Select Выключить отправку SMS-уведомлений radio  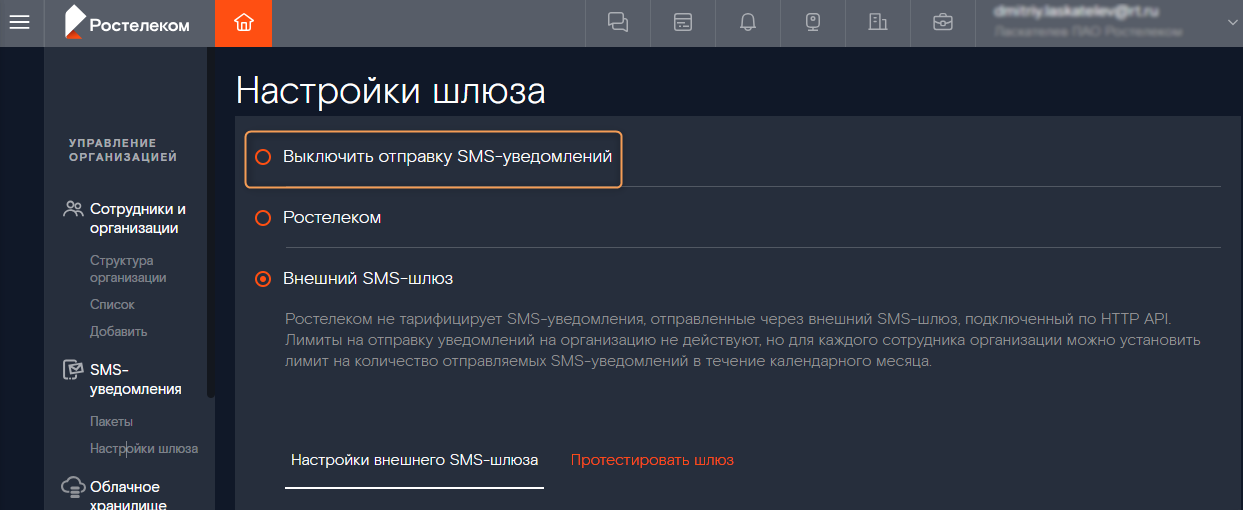tap(263, 157)
